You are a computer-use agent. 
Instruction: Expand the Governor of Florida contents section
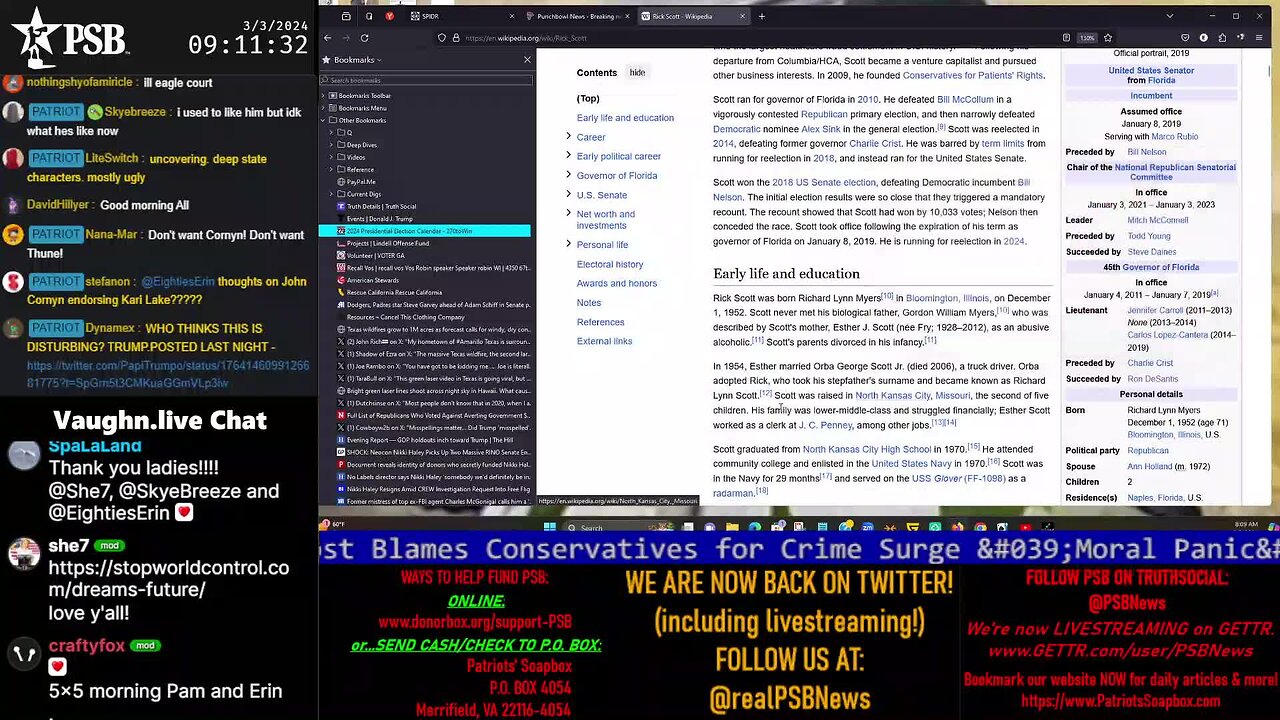click(568, 175)
